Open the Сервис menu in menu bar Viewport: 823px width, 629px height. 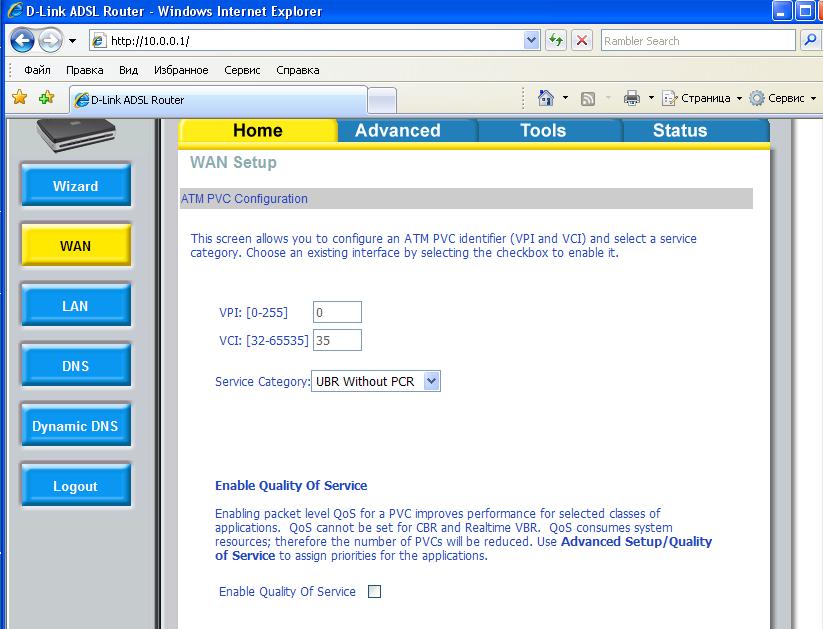click(x=242, y=70)
